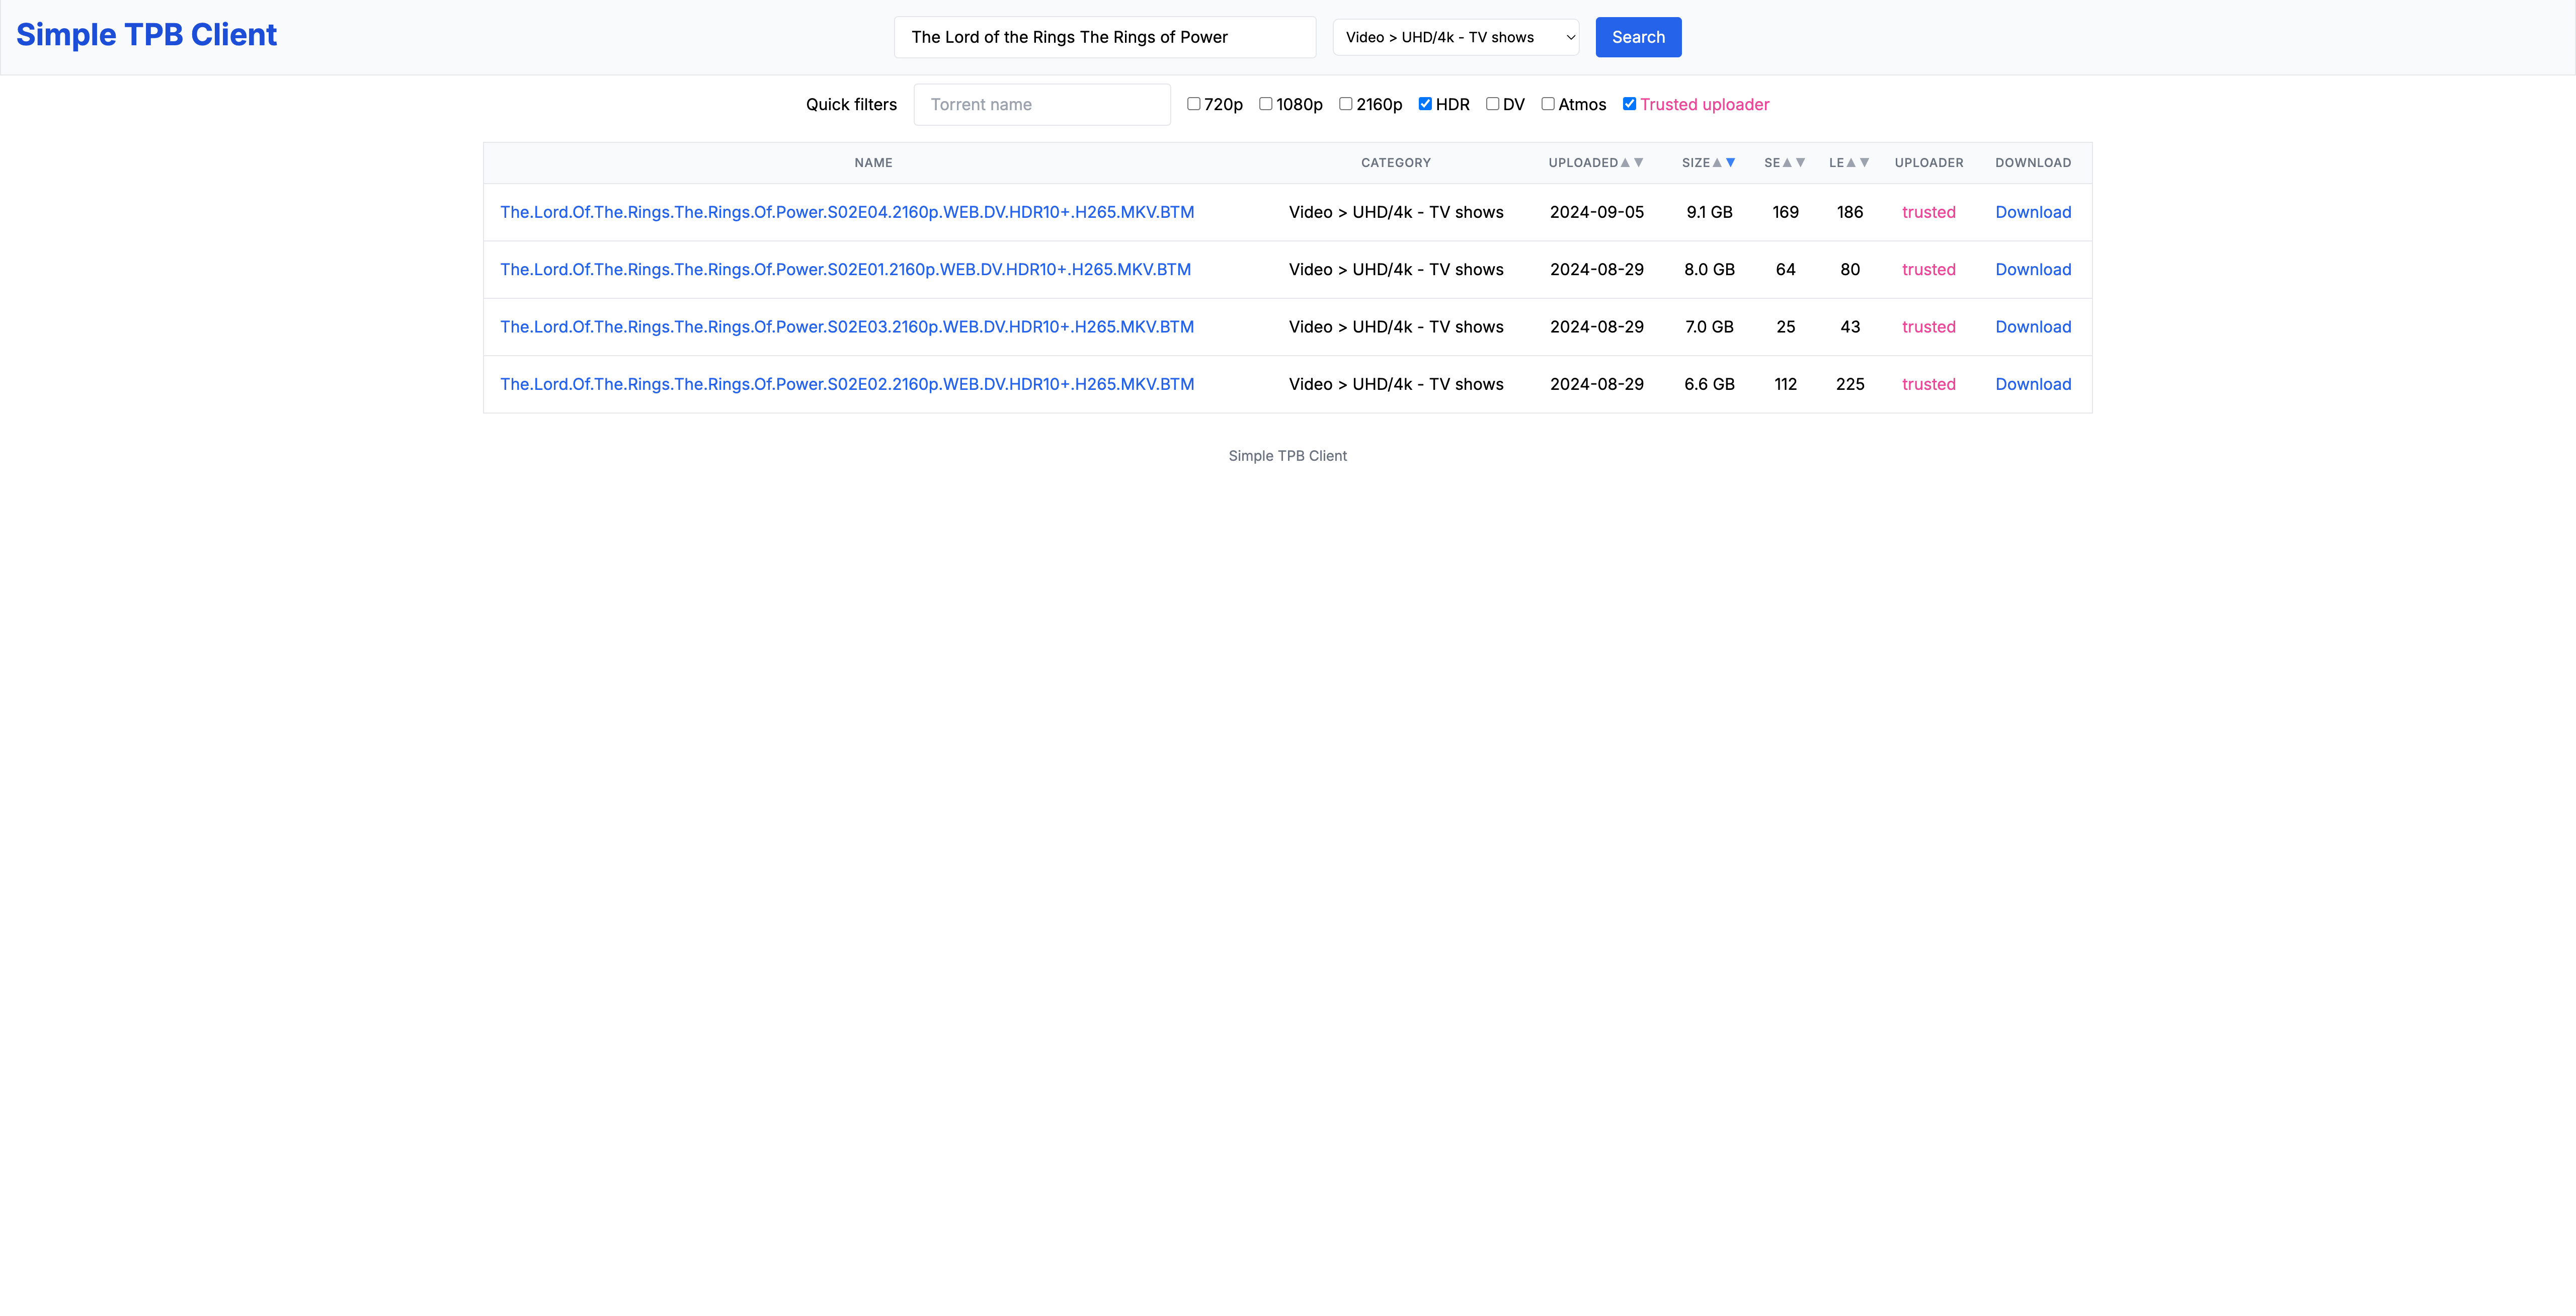
Task: Sort by SE seeders ascending arrow
Action: 1787,163
